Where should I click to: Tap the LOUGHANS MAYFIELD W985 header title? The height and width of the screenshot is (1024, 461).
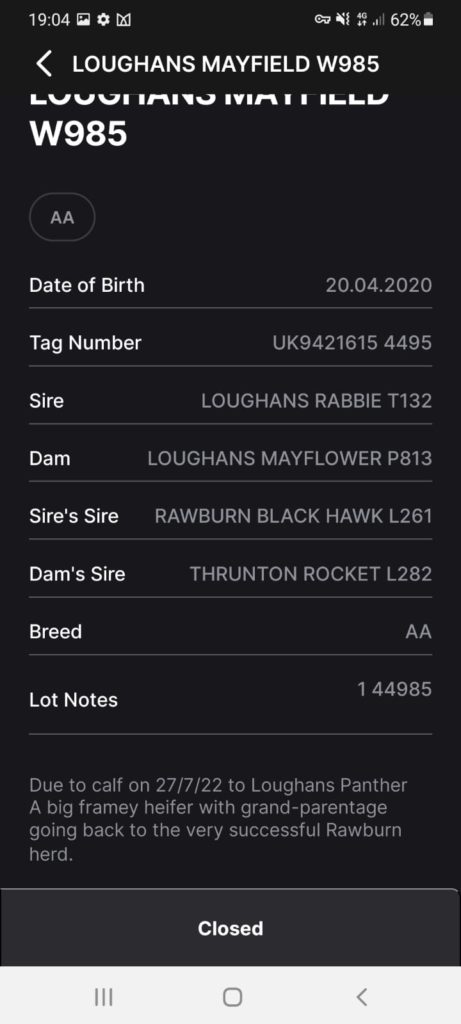click(225, 64)
